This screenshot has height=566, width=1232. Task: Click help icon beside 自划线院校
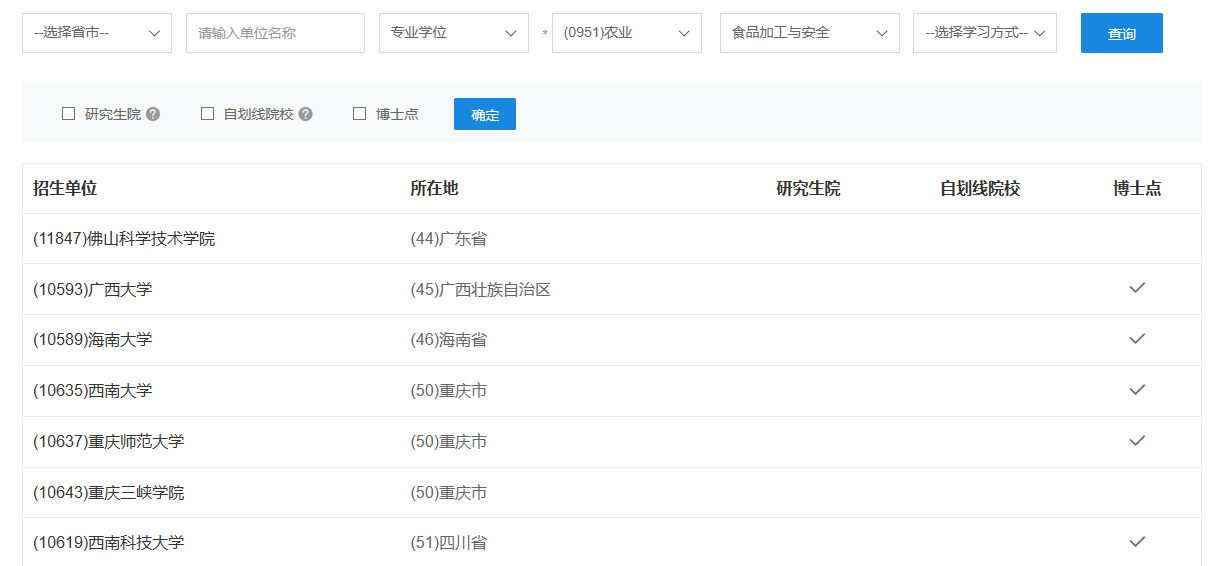(306, 114)
